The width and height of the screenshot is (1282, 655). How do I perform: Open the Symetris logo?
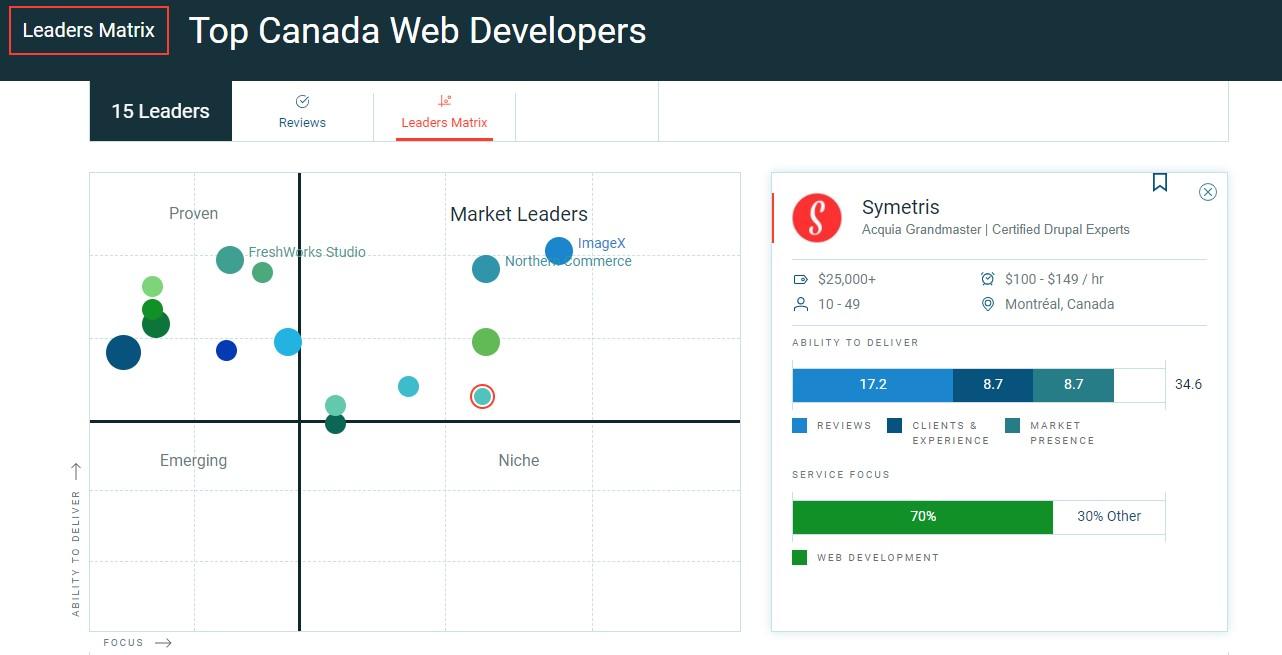[x=817, y=217]
